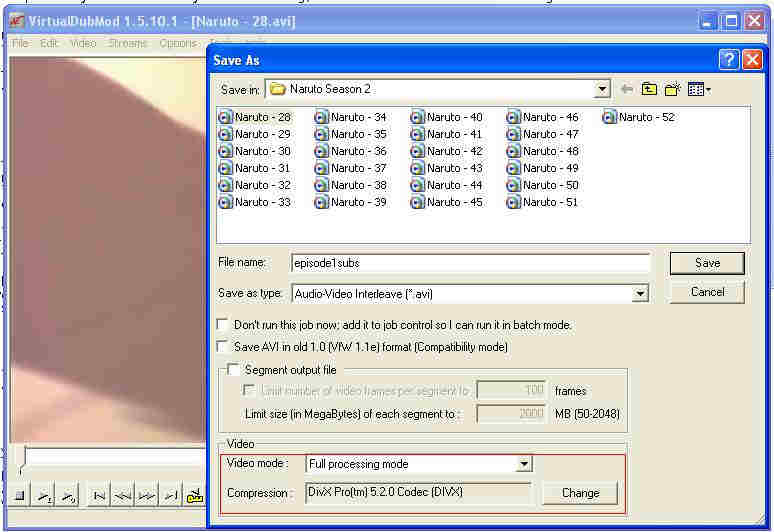Click the segment size MB field
The width and height of the screenshot is (774, 532).
(x=511, y=414)
